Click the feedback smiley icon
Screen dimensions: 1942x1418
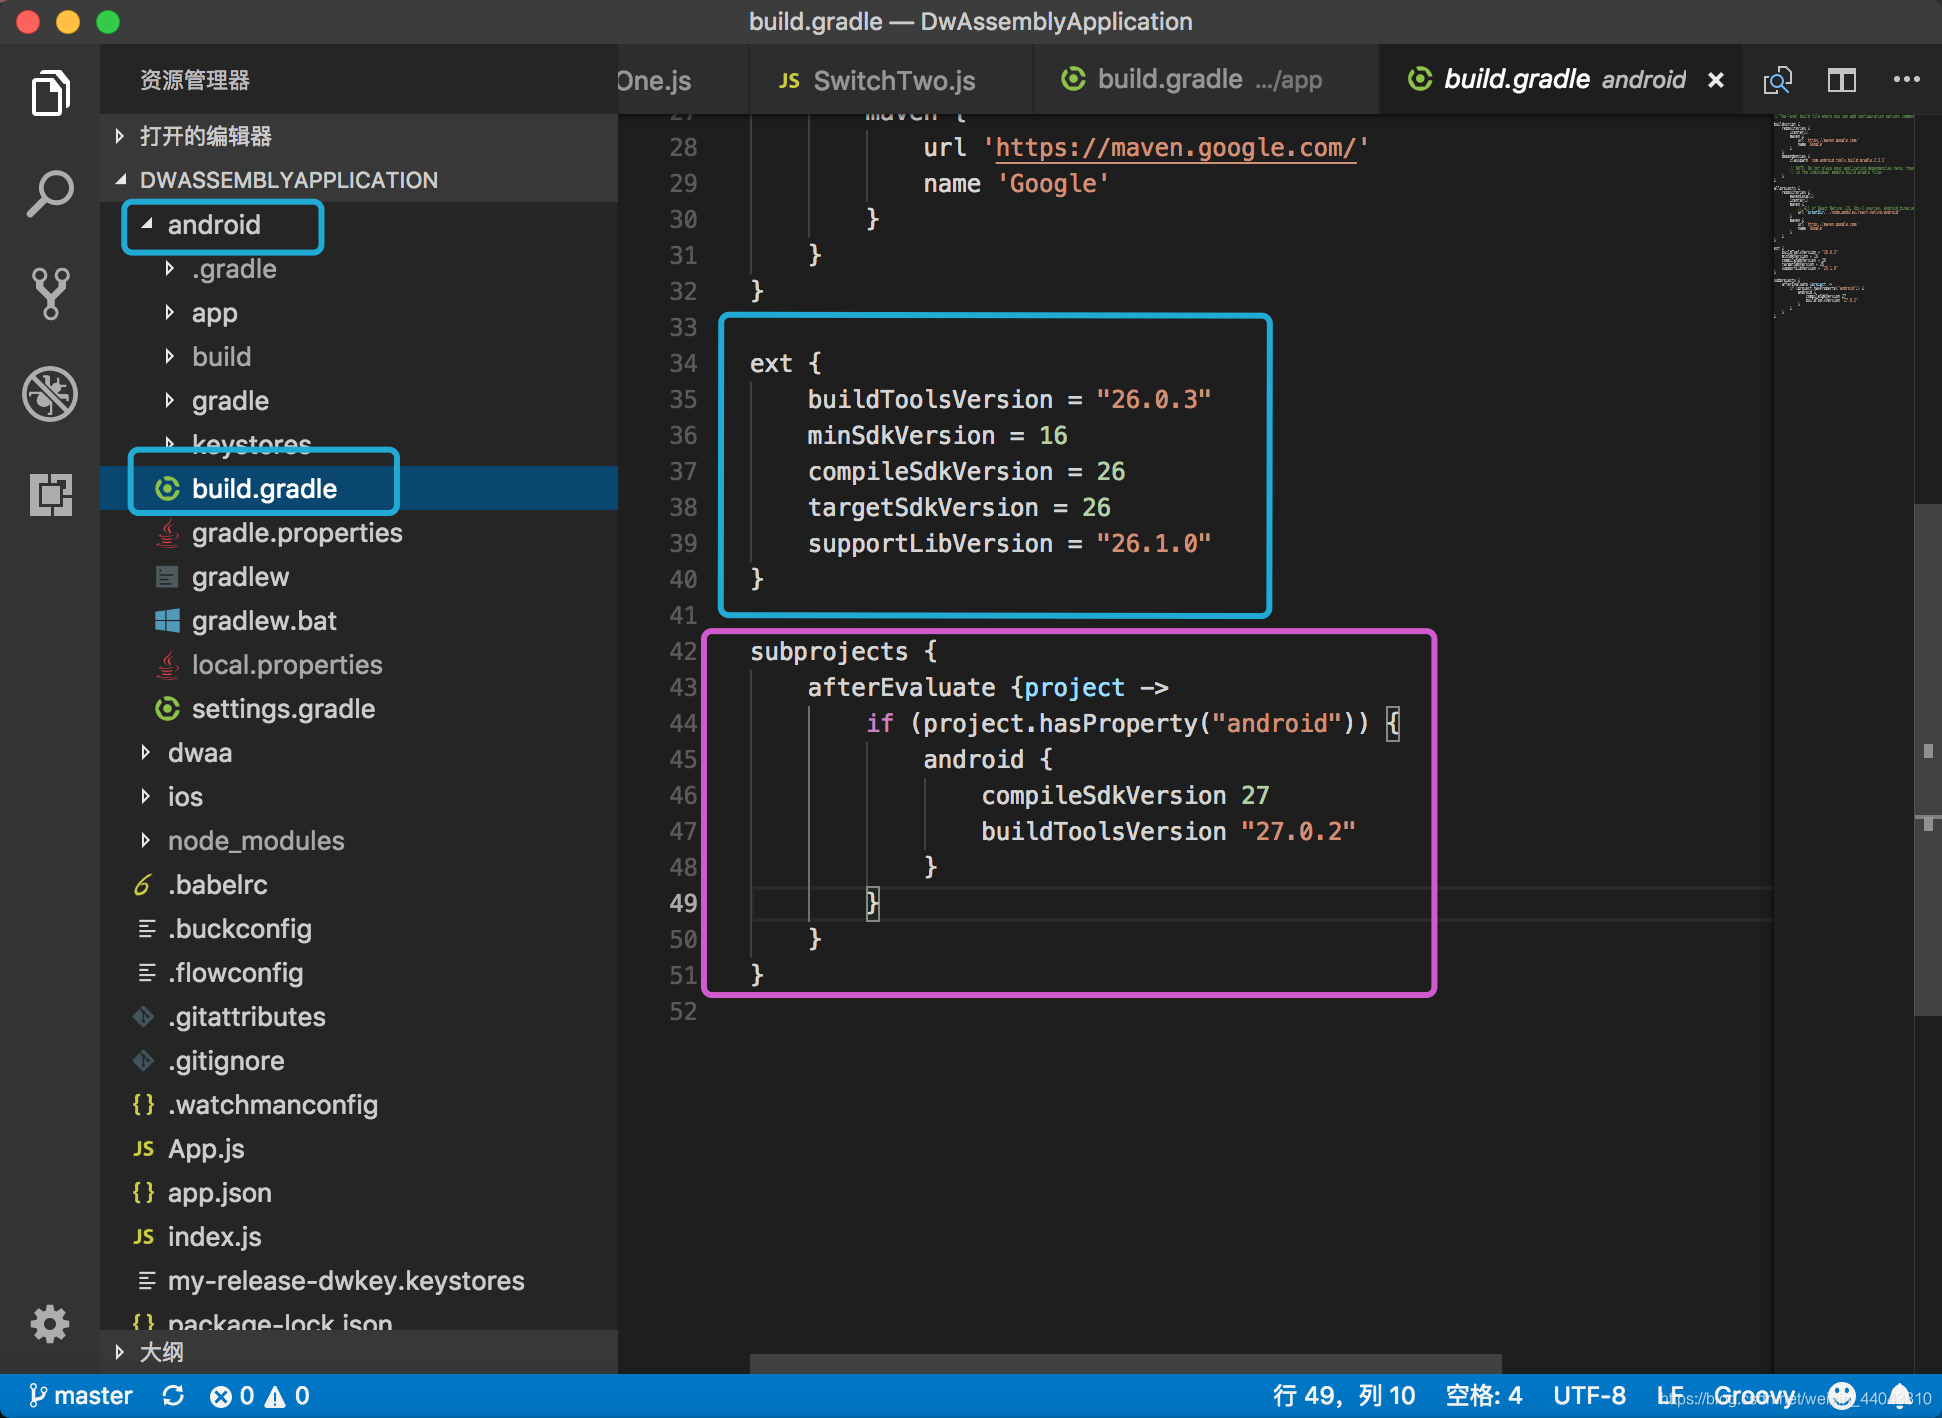[1842, 1396]
